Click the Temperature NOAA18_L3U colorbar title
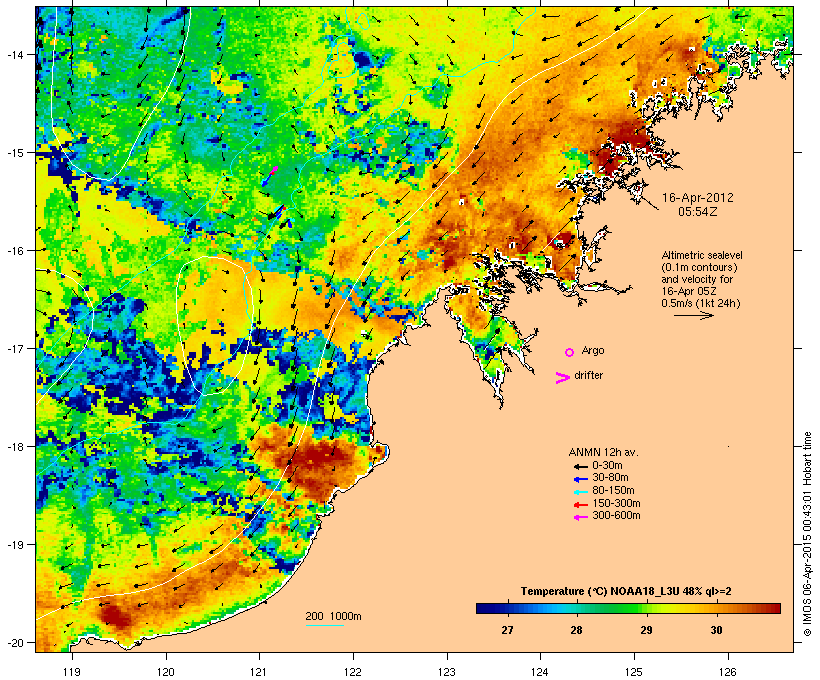The image size is (820, 680). point(626,591)
